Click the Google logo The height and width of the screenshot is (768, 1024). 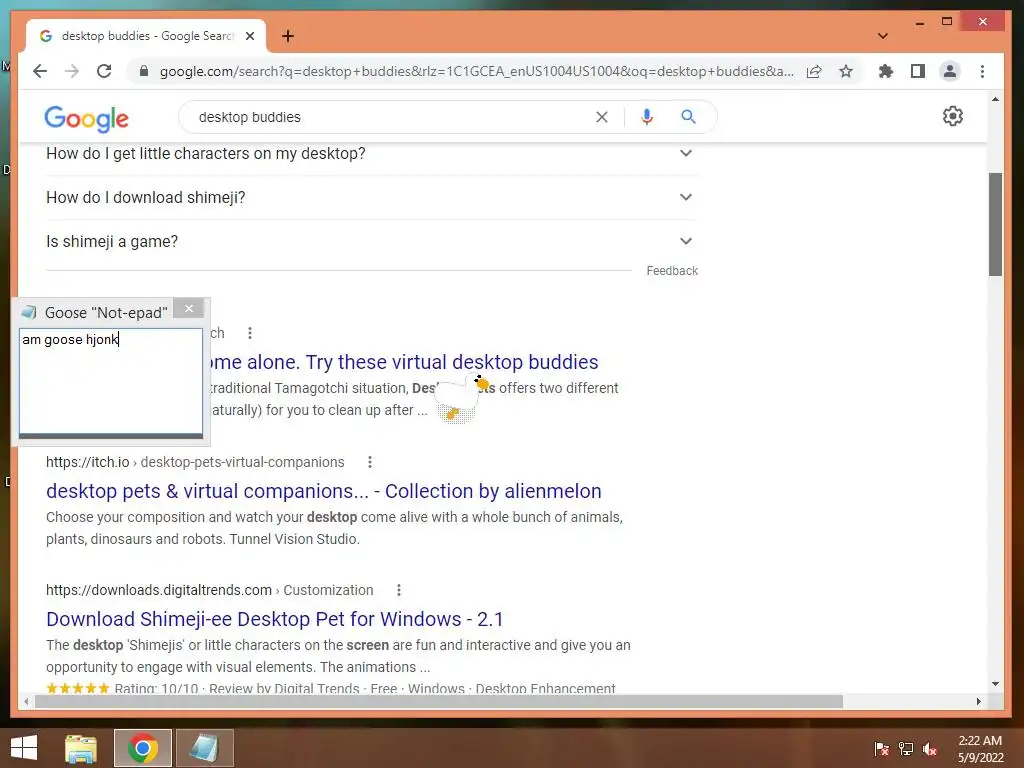coord(86,118)
